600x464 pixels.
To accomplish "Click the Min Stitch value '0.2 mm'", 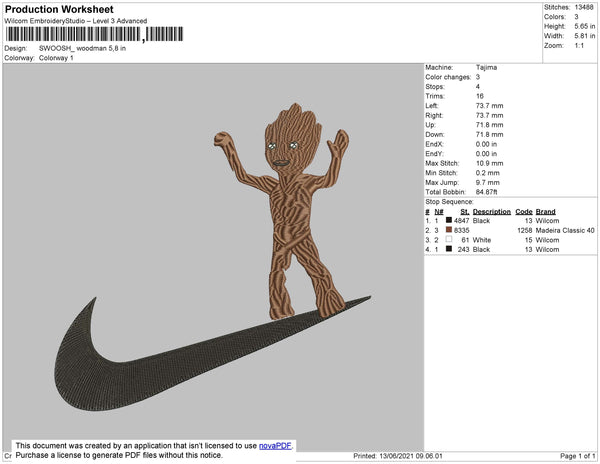I will tap(488, 173).
